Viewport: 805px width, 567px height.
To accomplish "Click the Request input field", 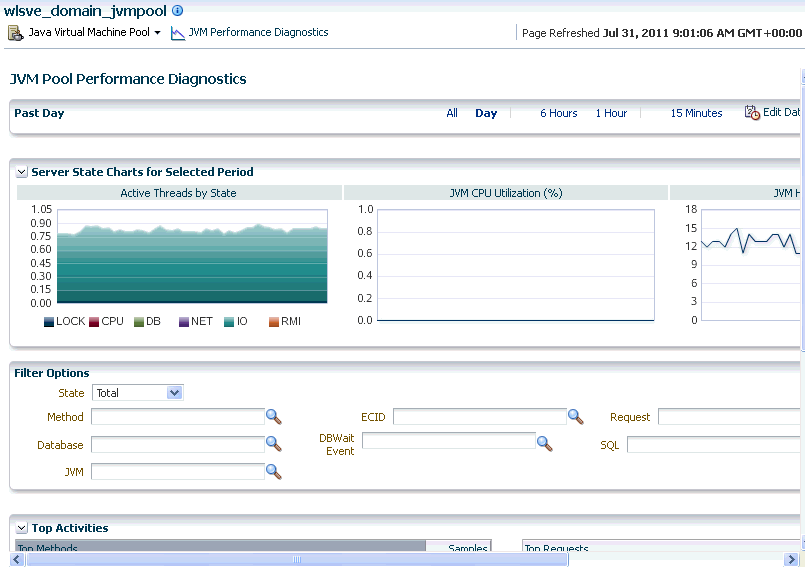I will point(729,417).
